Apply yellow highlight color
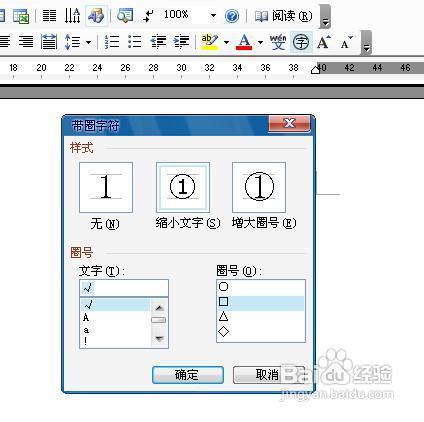Screen dimensions: 424x422 [x=209, y=42]
